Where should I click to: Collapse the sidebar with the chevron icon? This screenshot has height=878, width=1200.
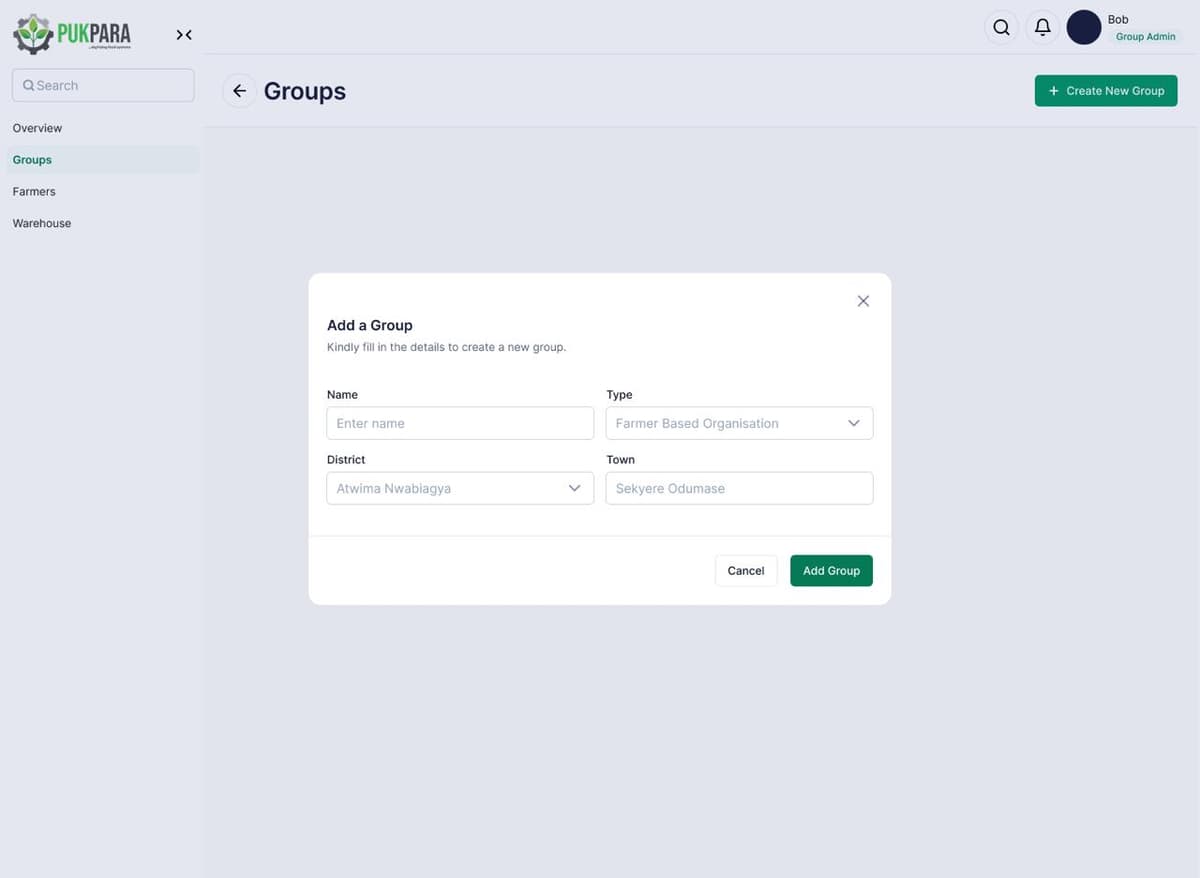(183, 34)
